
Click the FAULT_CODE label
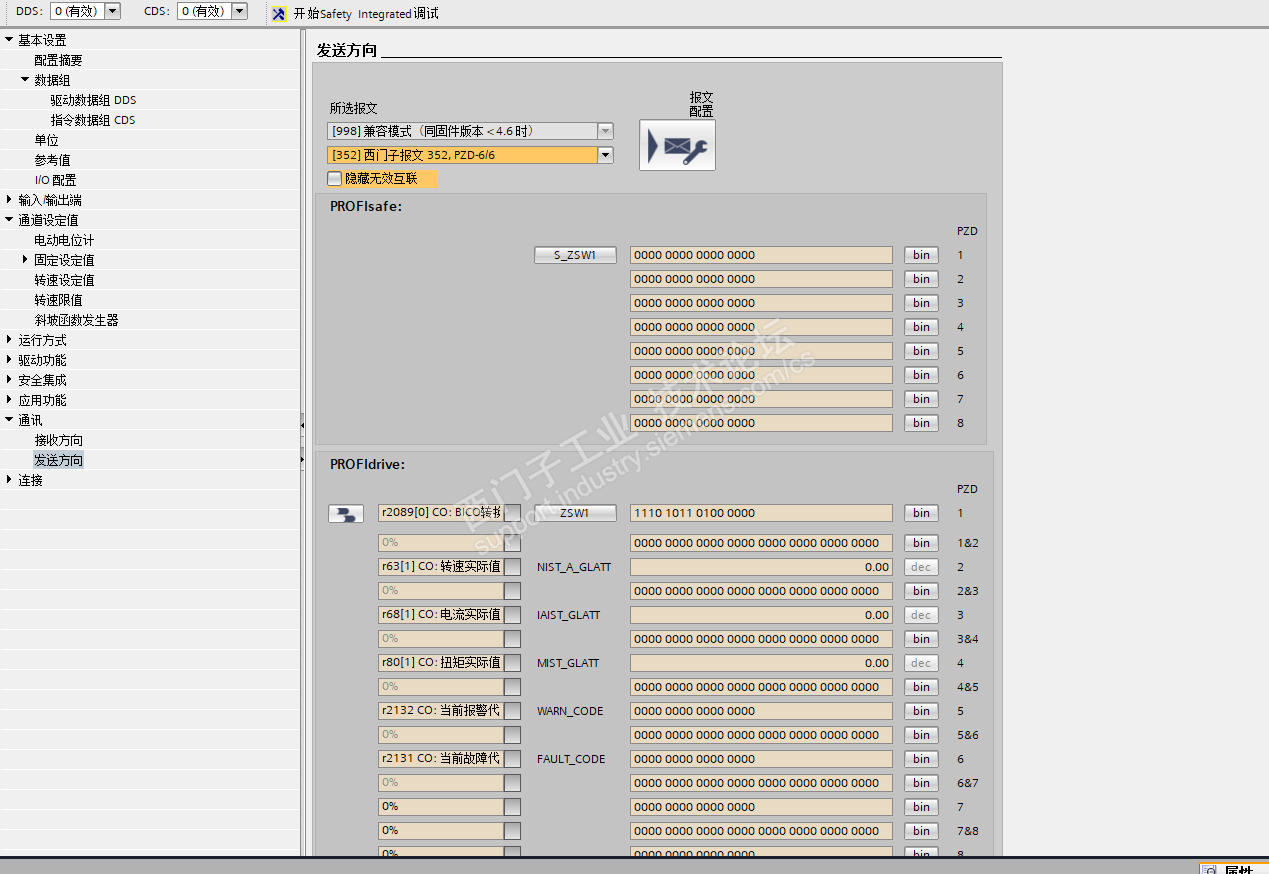tap(571, 759)
